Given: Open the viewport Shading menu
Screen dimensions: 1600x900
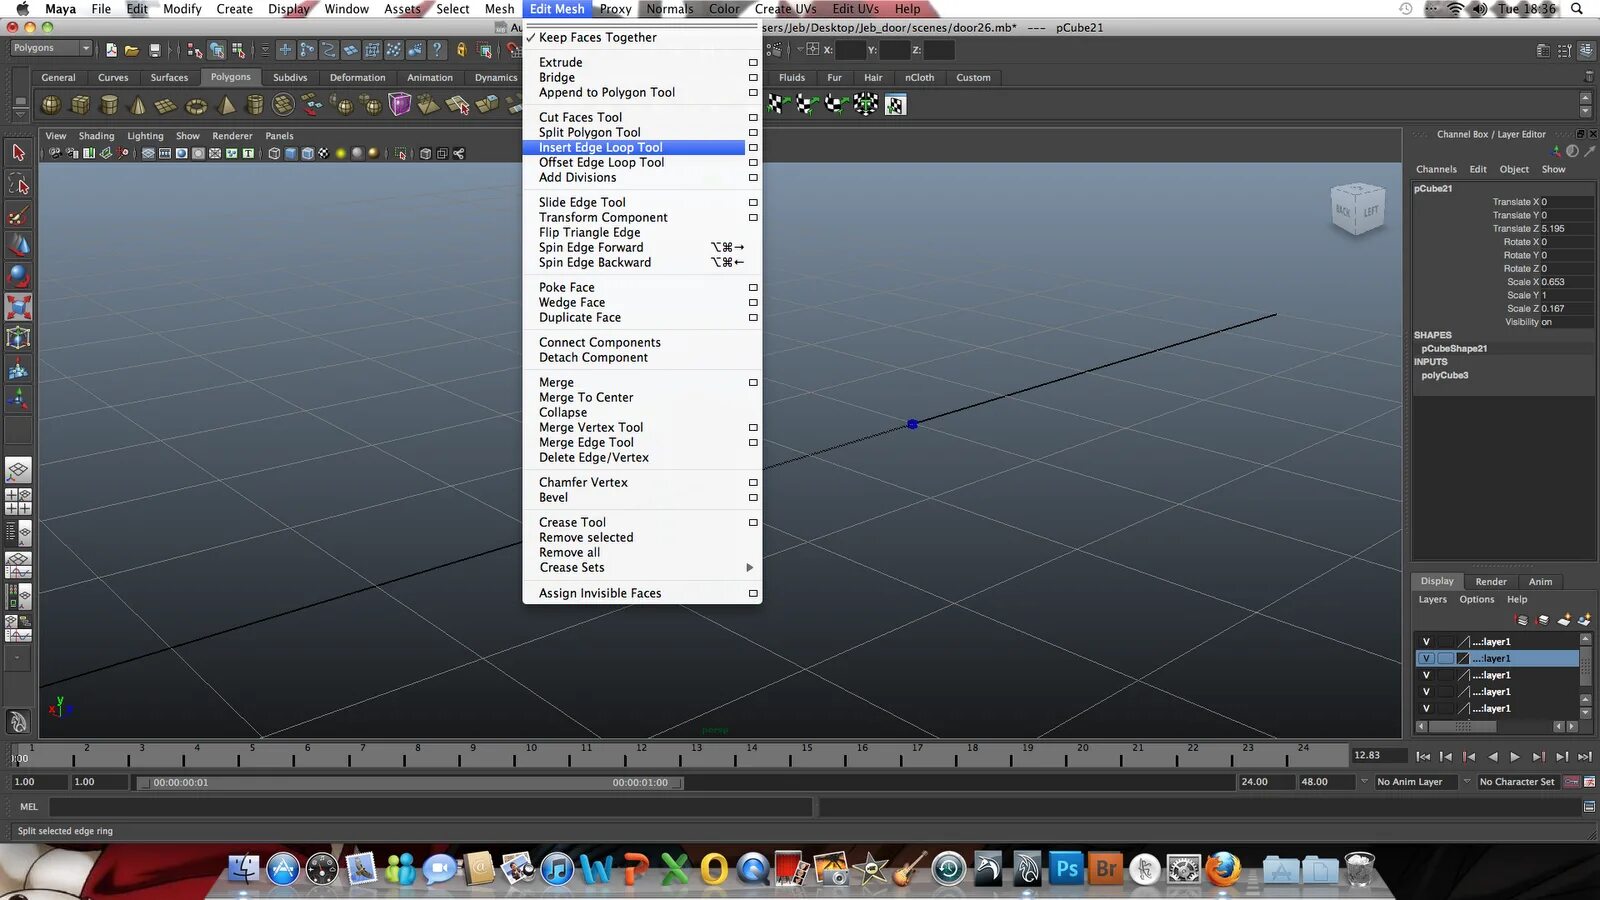Looking at the screenshot, I should click(96, 136).
